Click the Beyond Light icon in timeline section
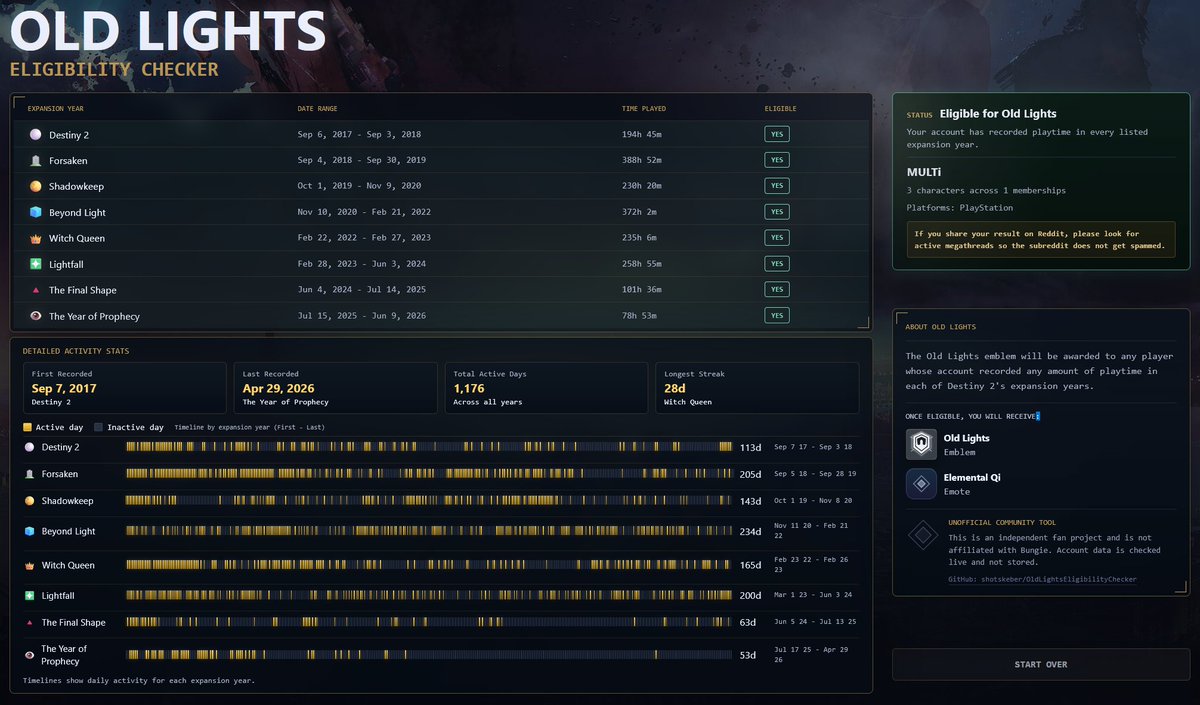The image size is (1200, 705). (x=29, y=532)
